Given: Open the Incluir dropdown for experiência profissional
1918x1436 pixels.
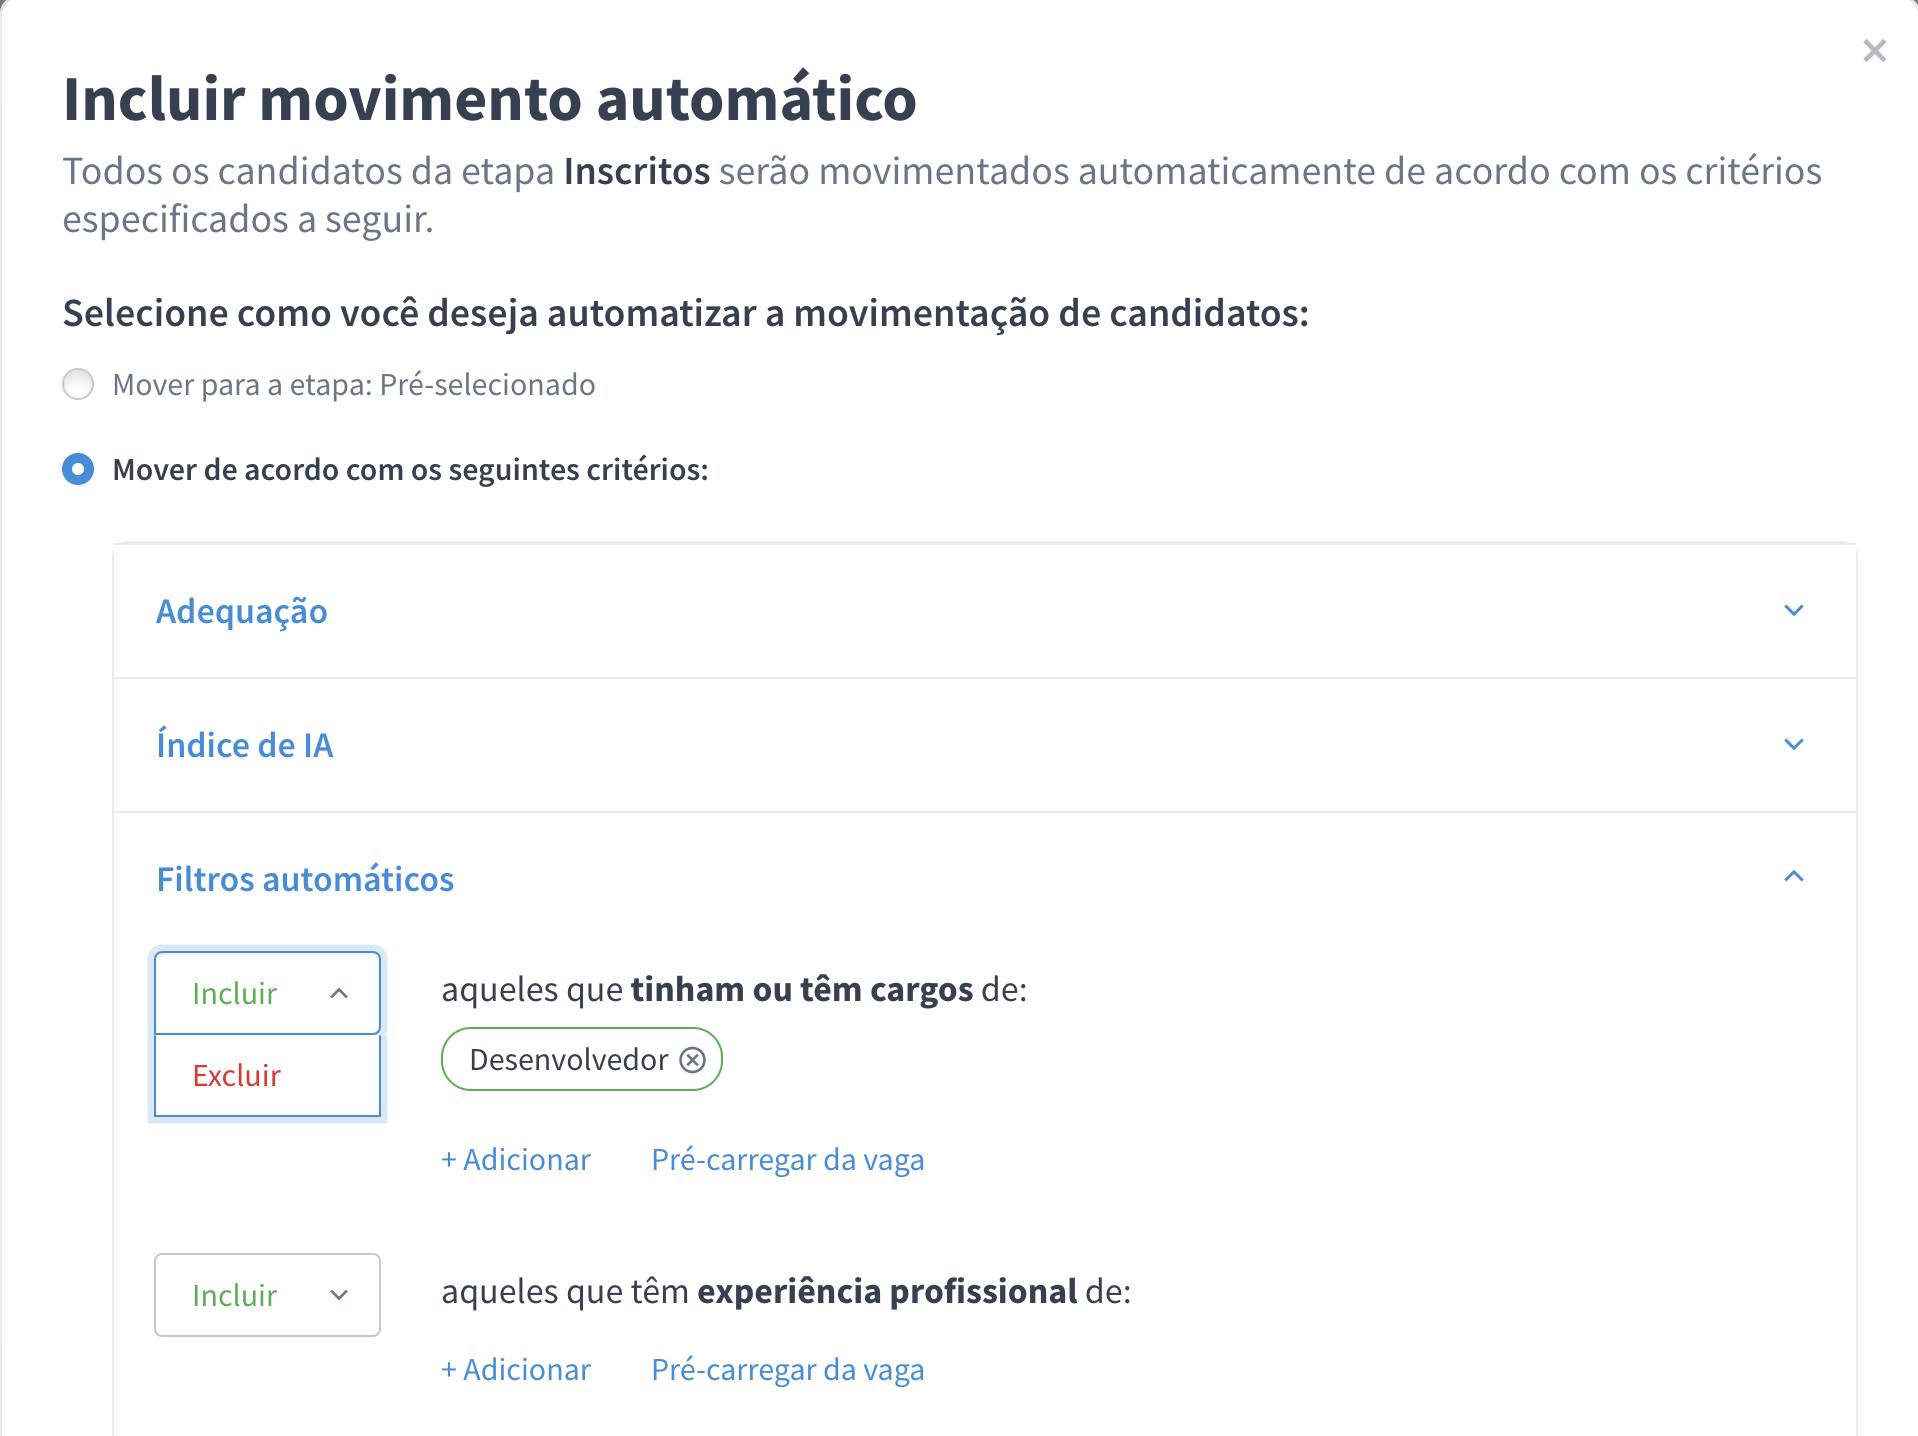Looking at the screenshot, I should point(267,1295).
